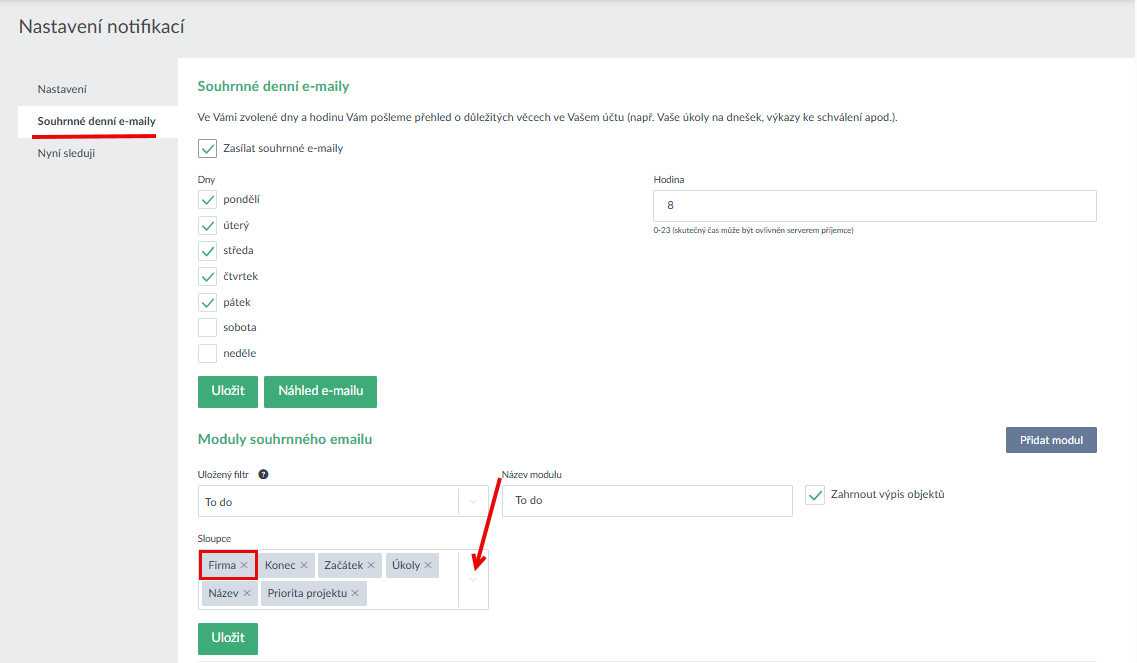Click the help icon next to Uložený filtr

pos(262,475)
